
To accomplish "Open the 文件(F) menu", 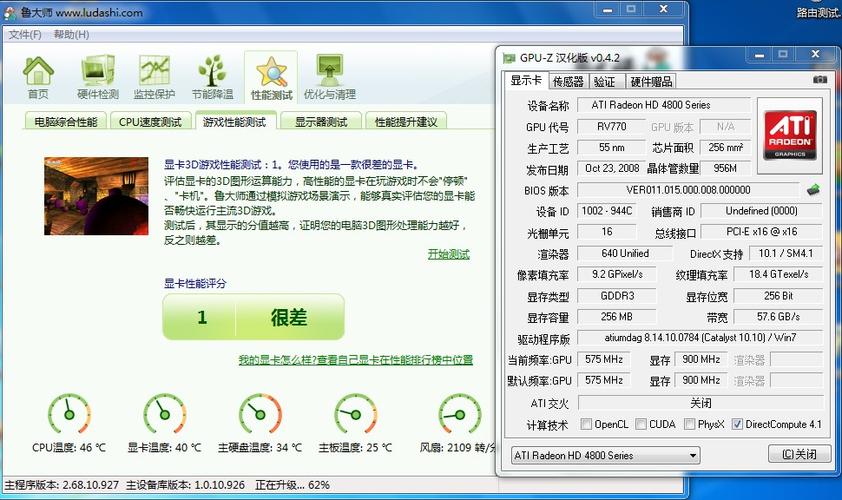I will tap(25, 34).
